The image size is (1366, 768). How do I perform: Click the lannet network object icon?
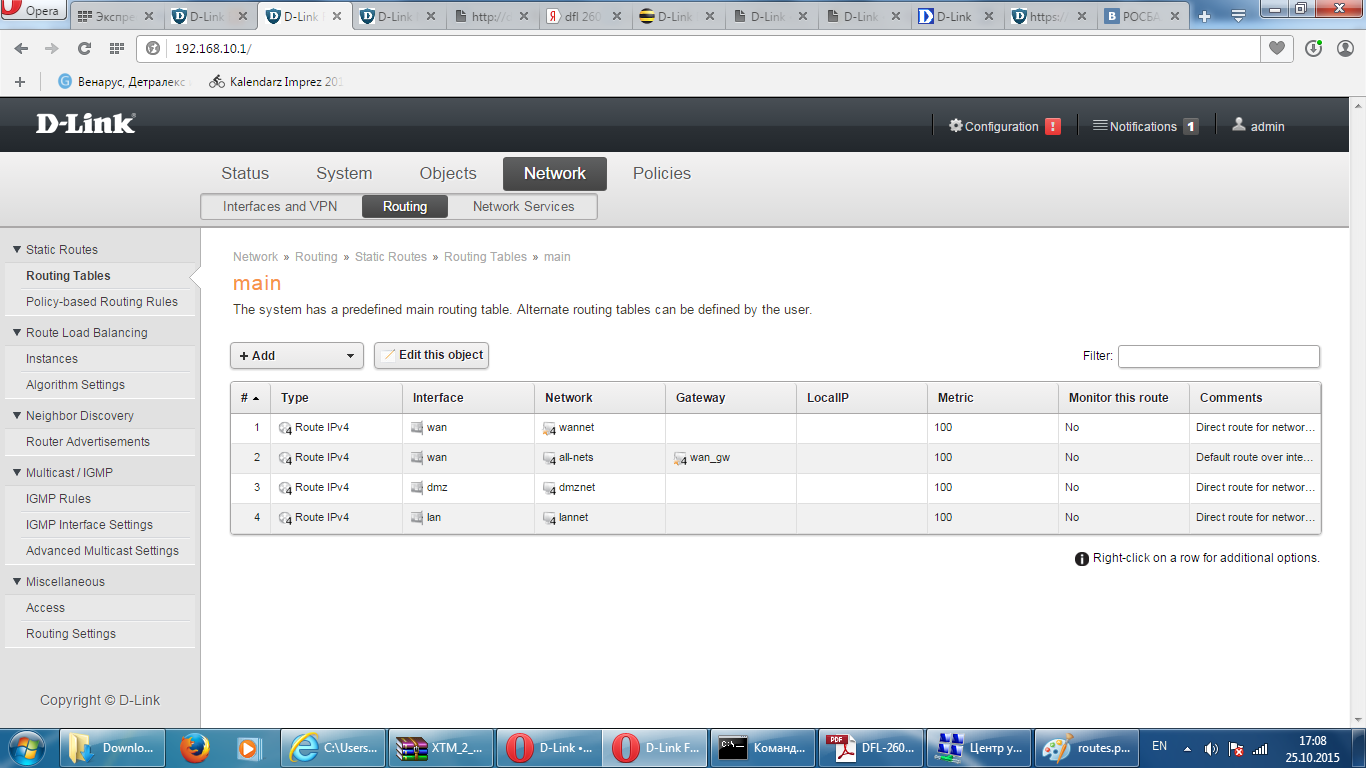click(x=549, y=518)
